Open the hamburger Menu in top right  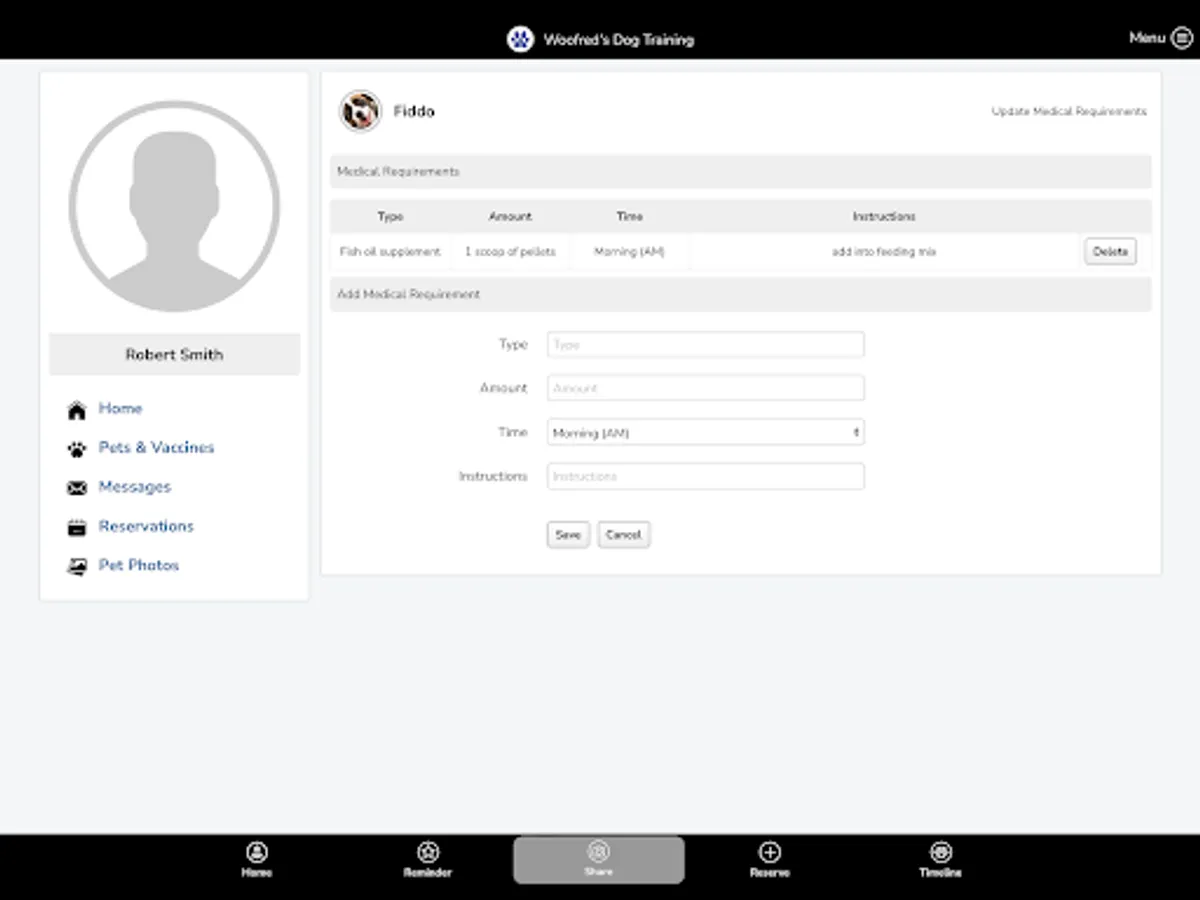(1181, 37)
